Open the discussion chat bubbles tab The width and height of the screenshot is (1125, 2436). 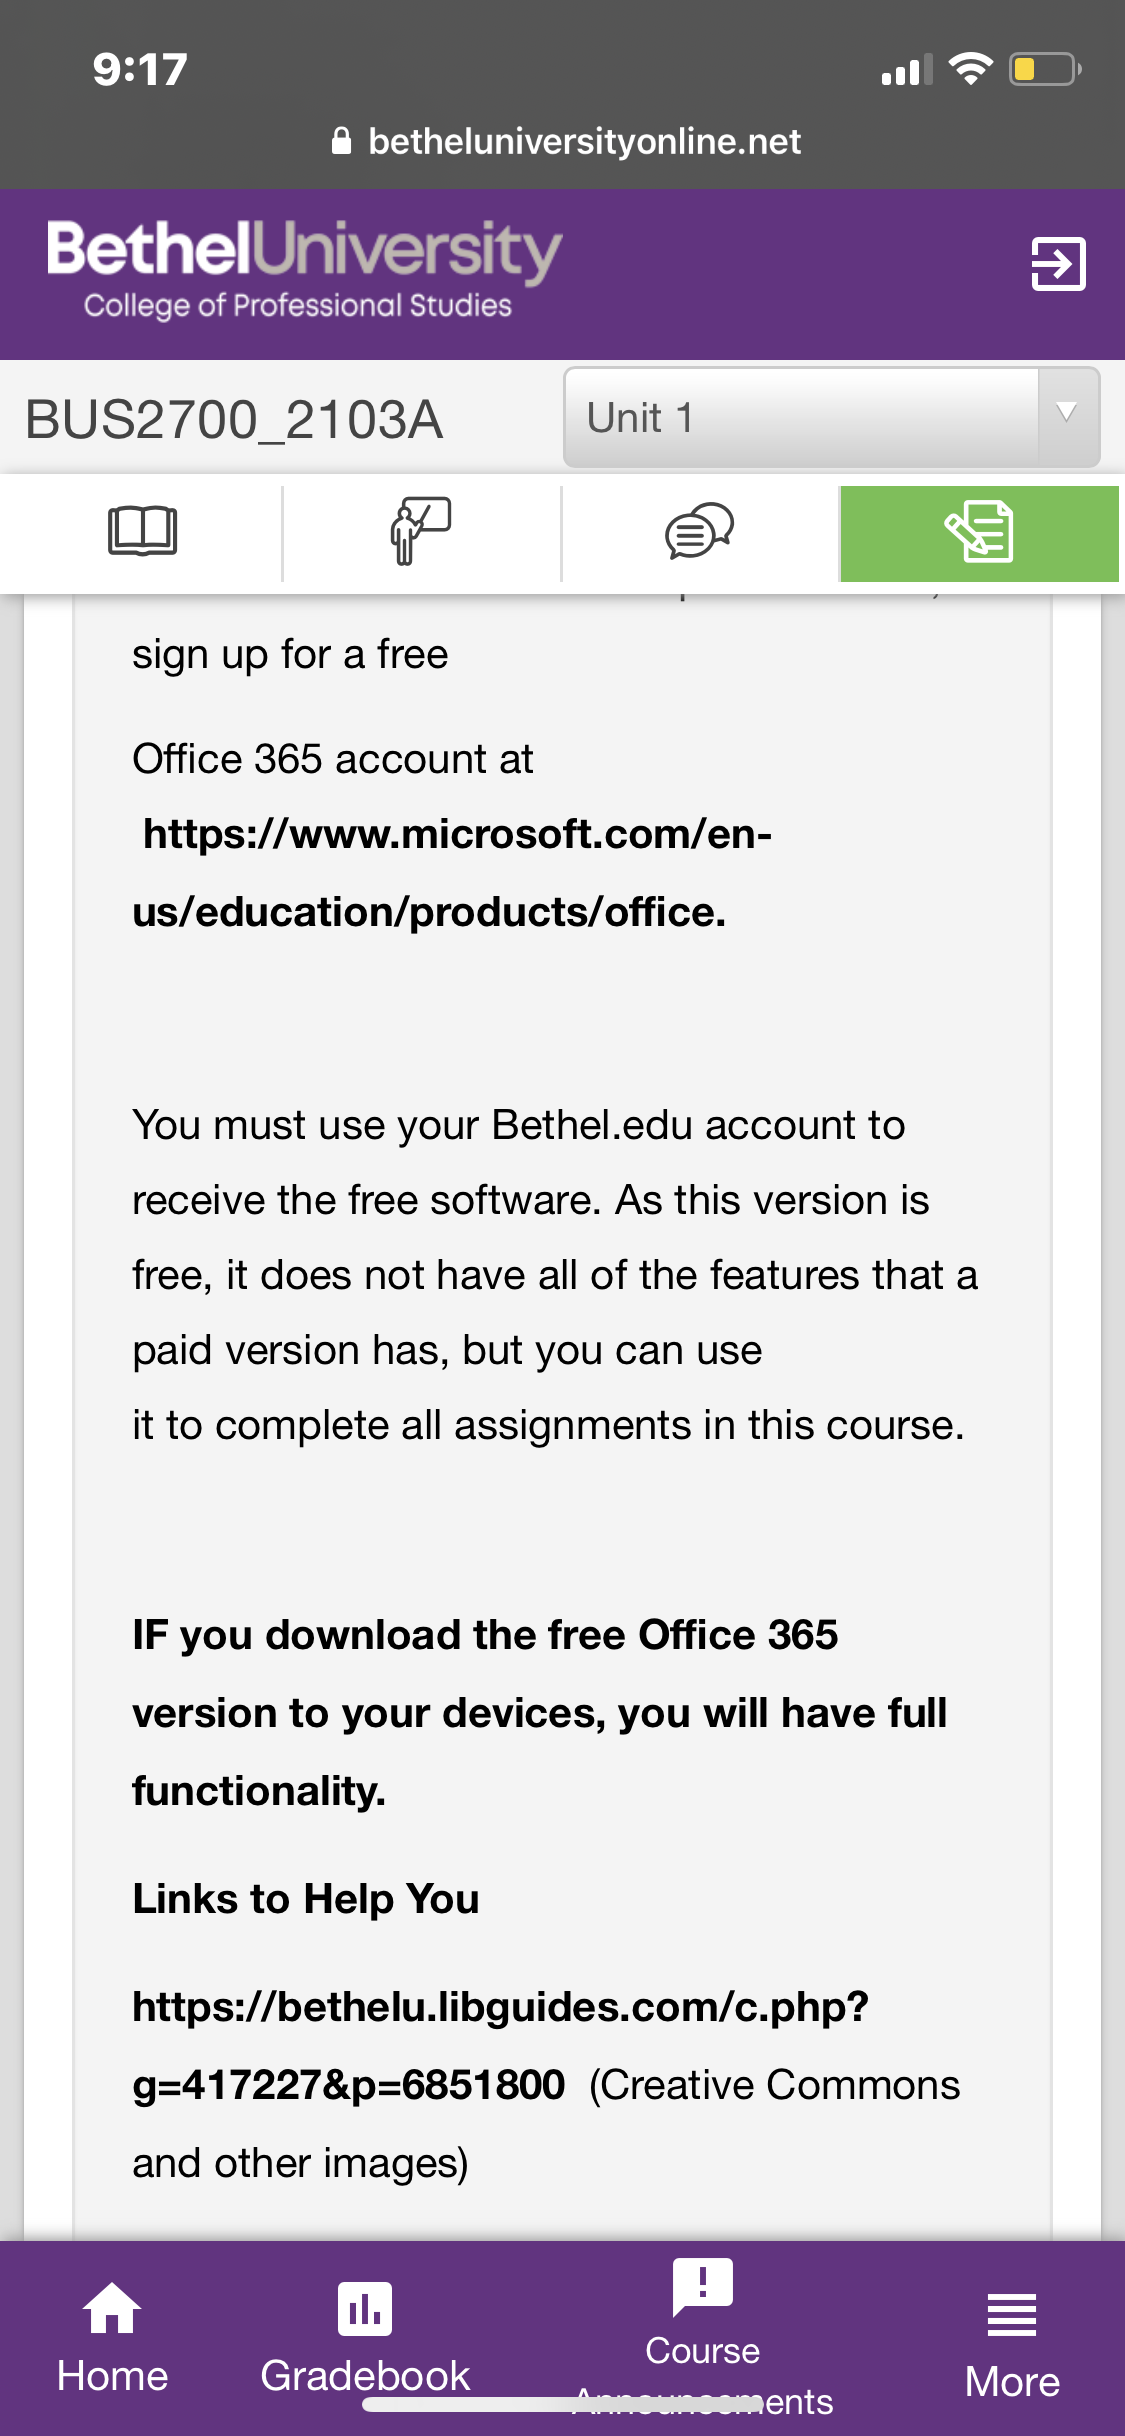pos(700,532)
